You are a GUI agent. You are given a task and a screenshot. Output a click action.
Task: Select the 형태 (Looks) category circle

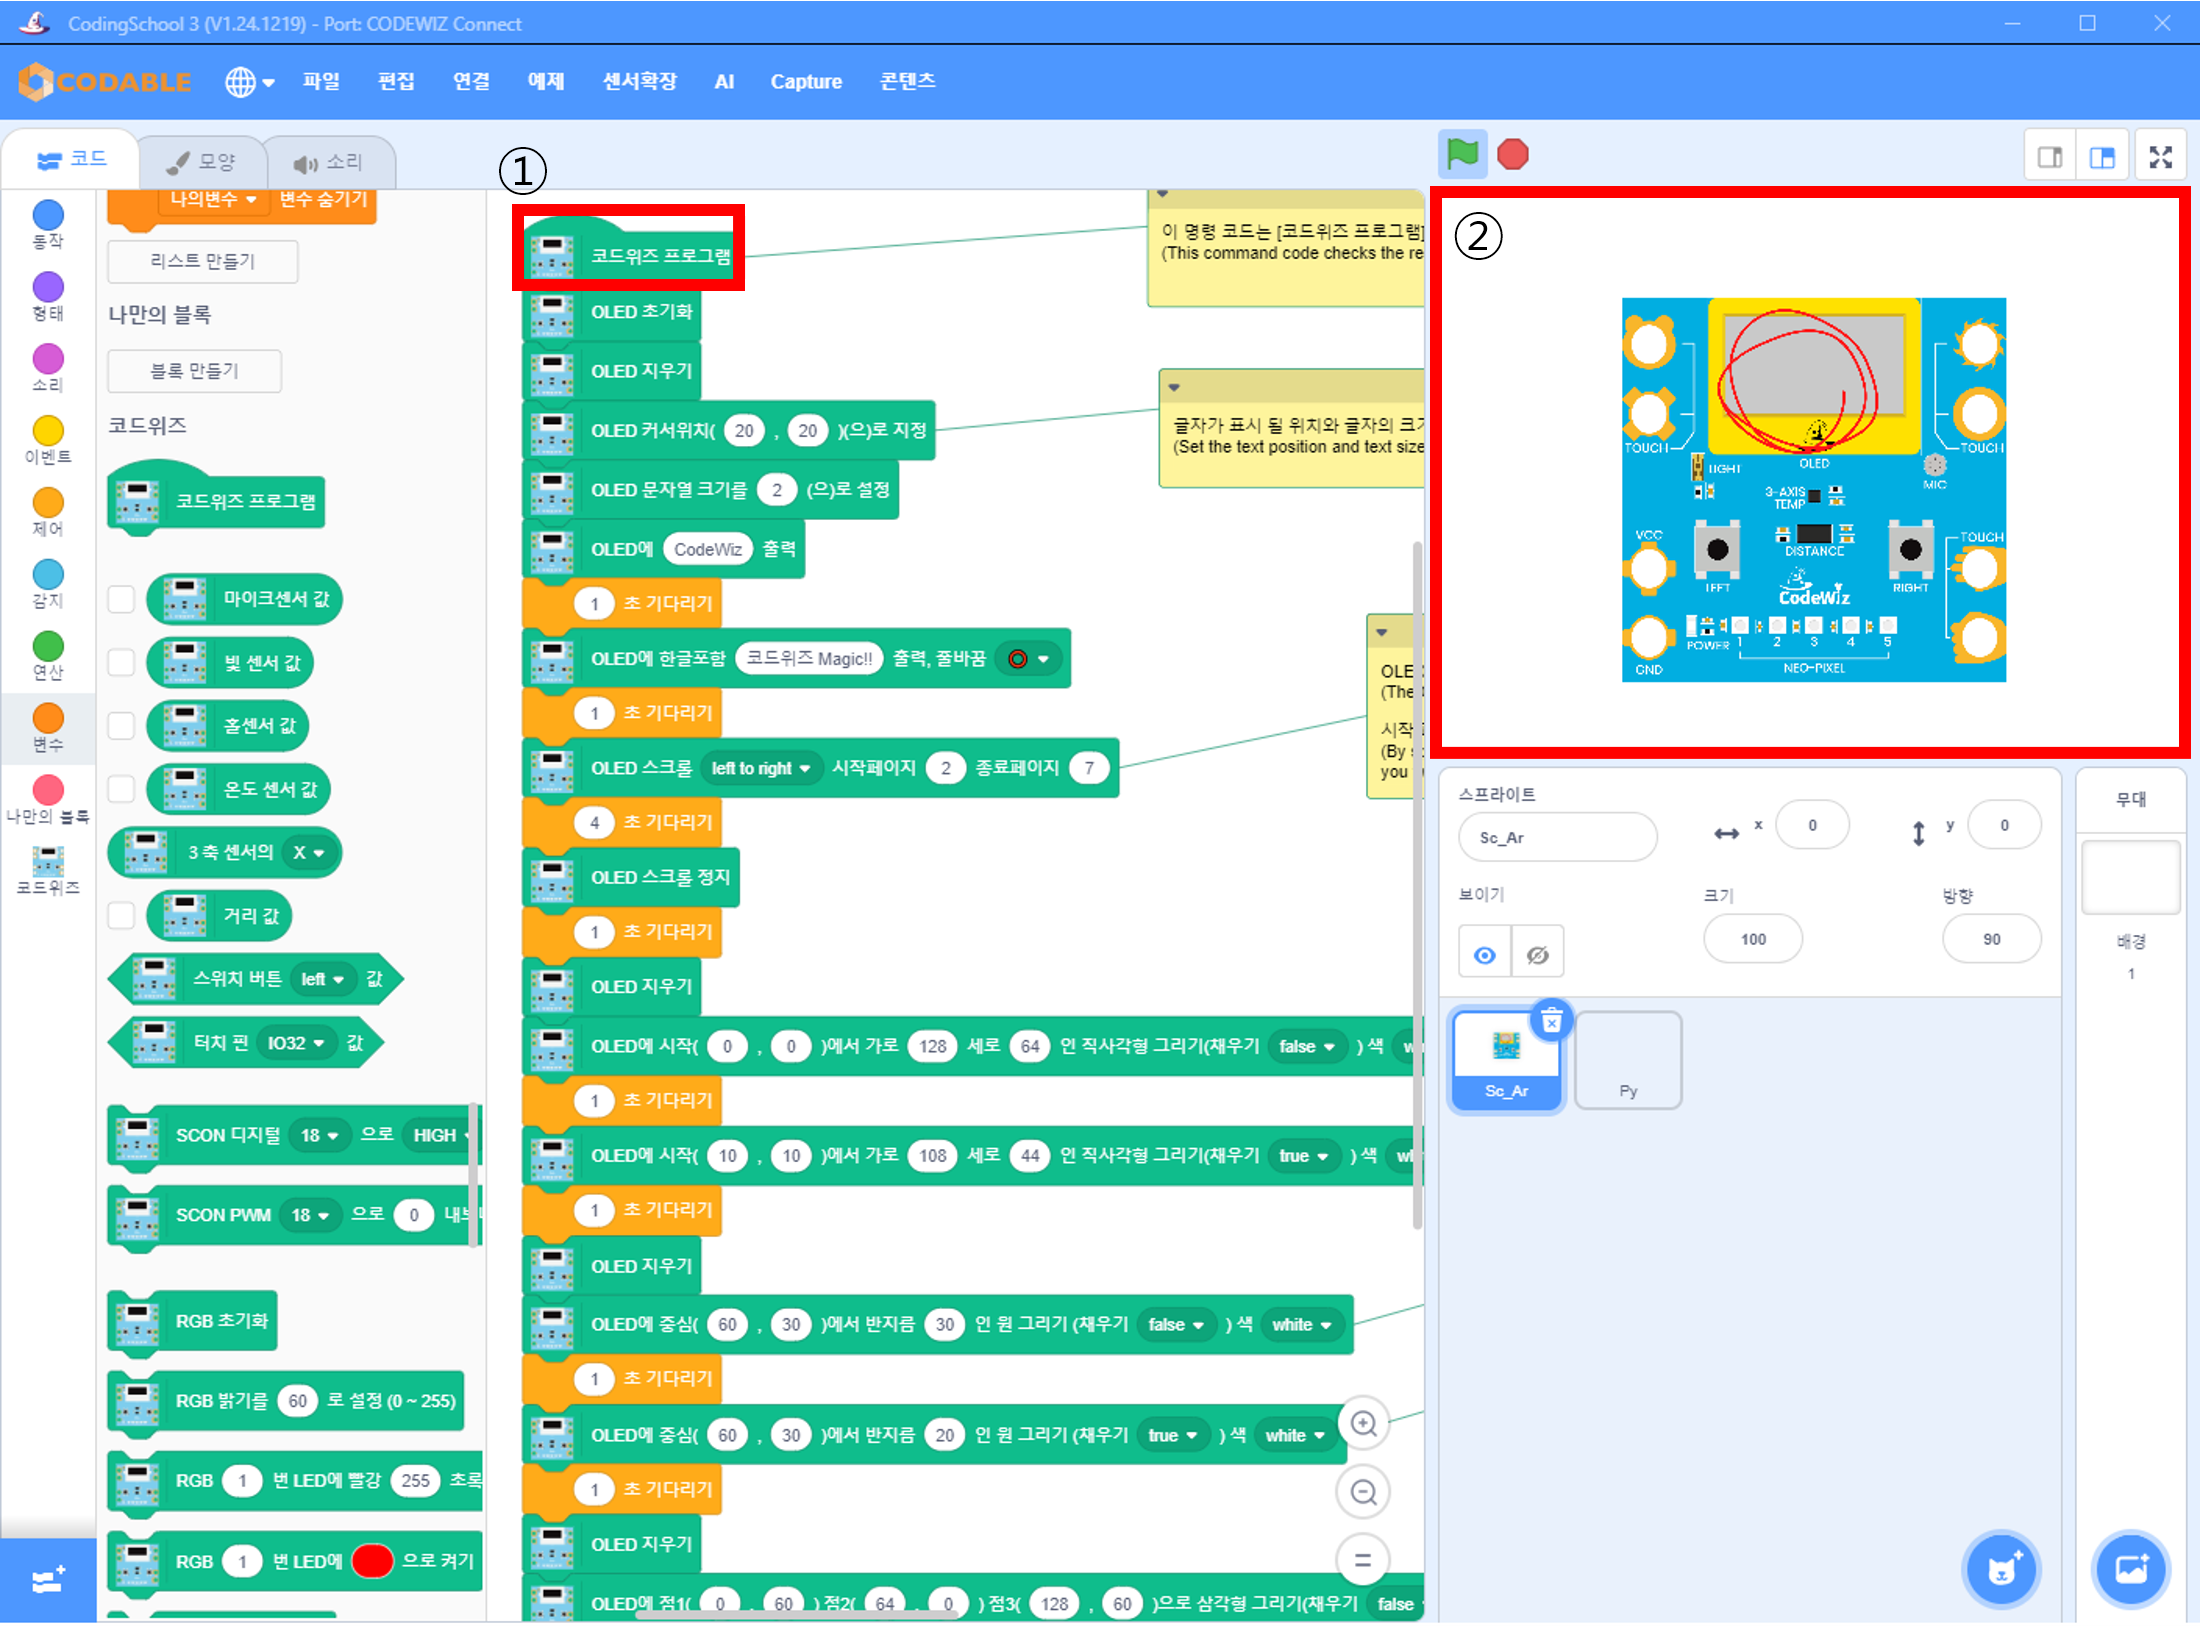[x=48, y=287]
